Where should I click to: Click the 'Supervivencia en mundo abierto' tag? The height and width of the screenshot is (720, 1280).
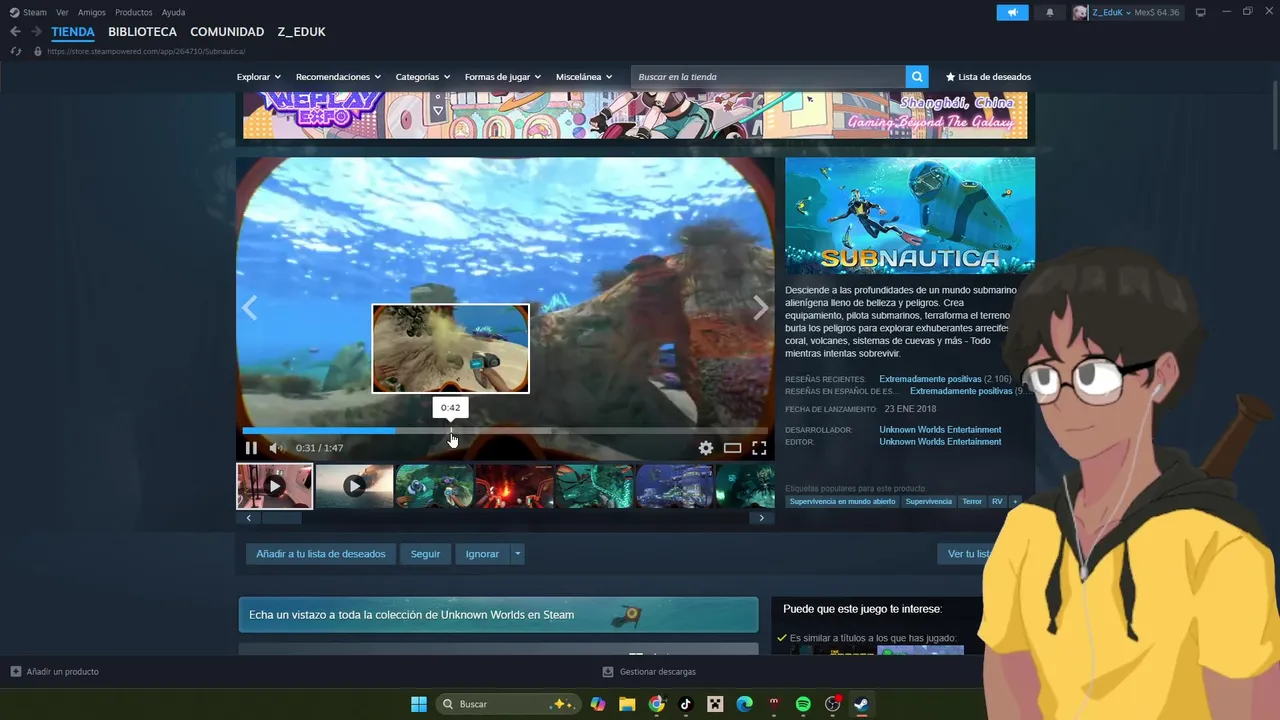842,501
